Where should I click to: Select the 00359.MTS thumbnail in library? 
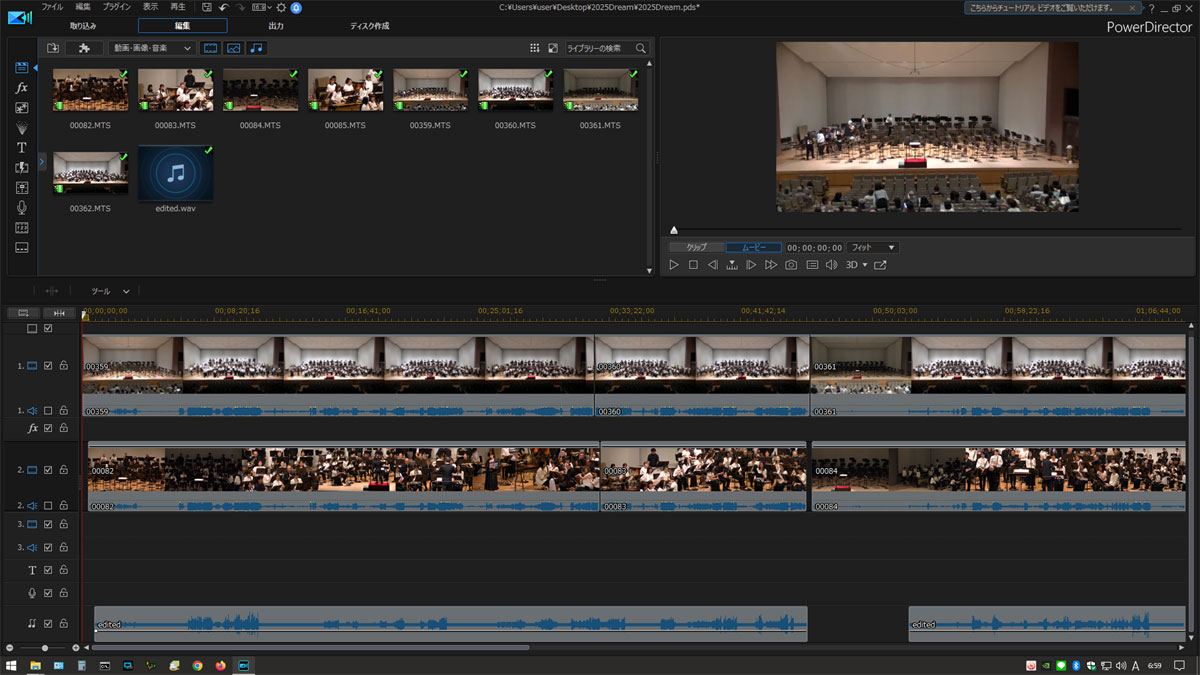coord(430,90)
